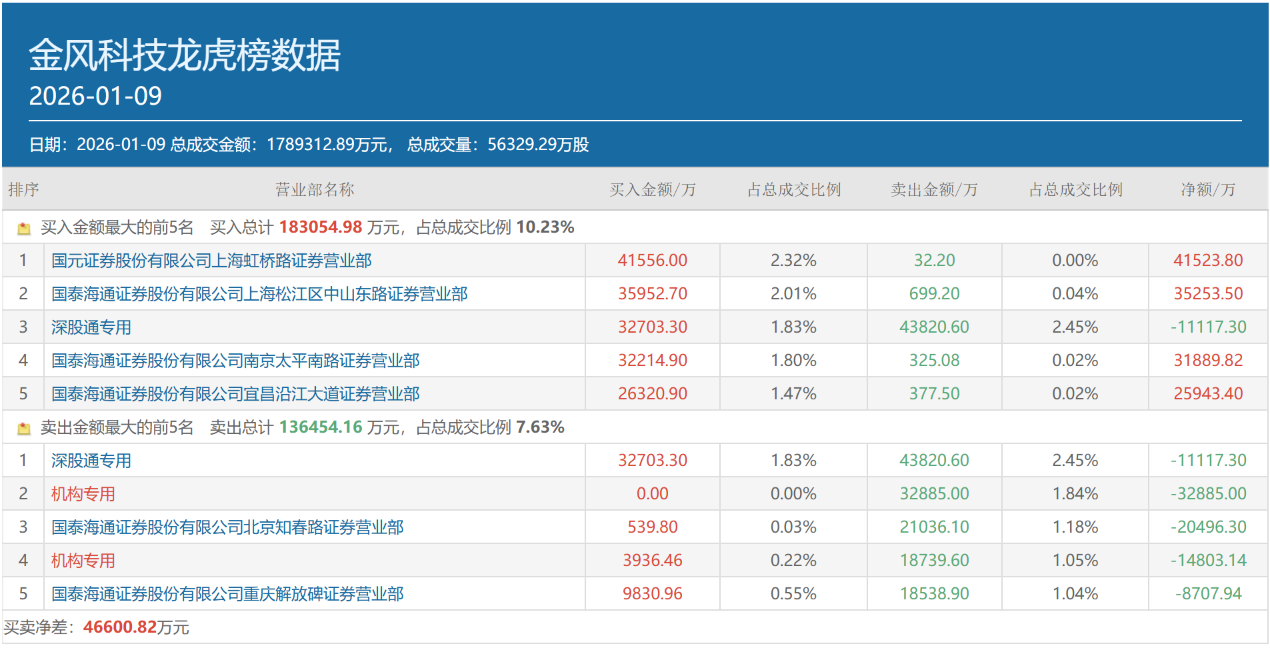Sort by 买入金额/万 column header
This screenshot has width=1270, height=648.
[x=653, y=189]
